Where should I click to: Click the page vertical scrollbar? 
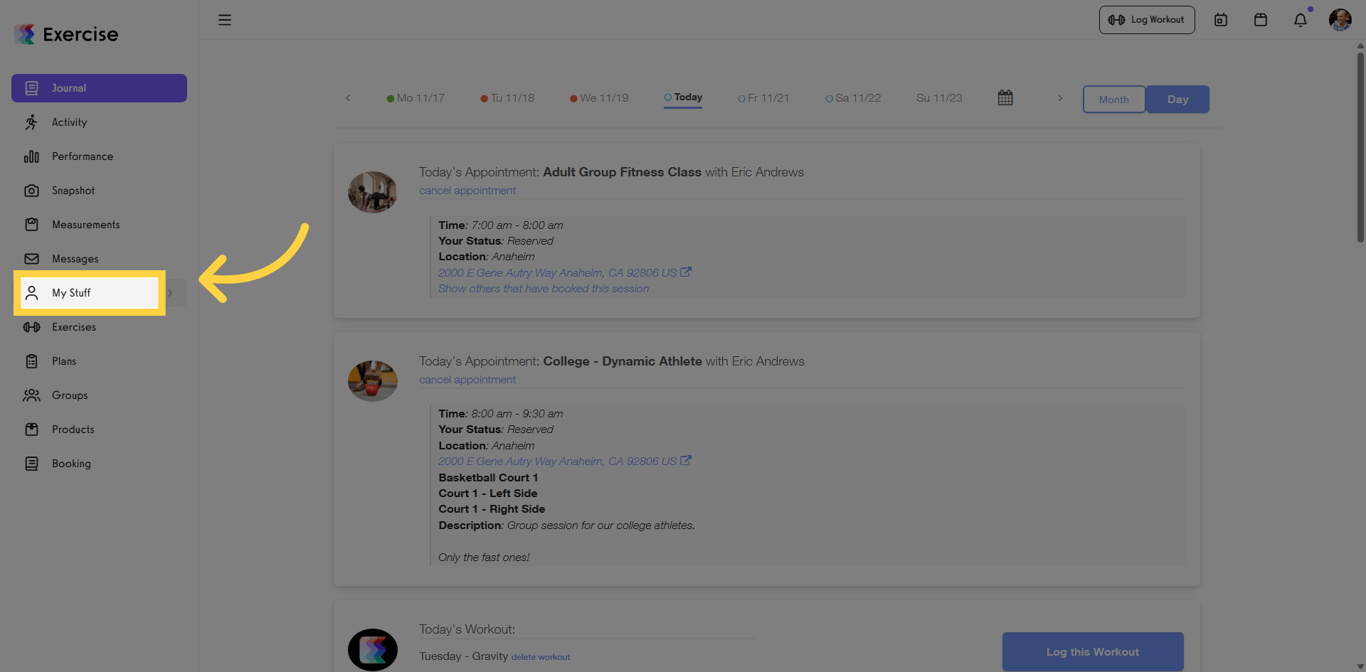1360,145
